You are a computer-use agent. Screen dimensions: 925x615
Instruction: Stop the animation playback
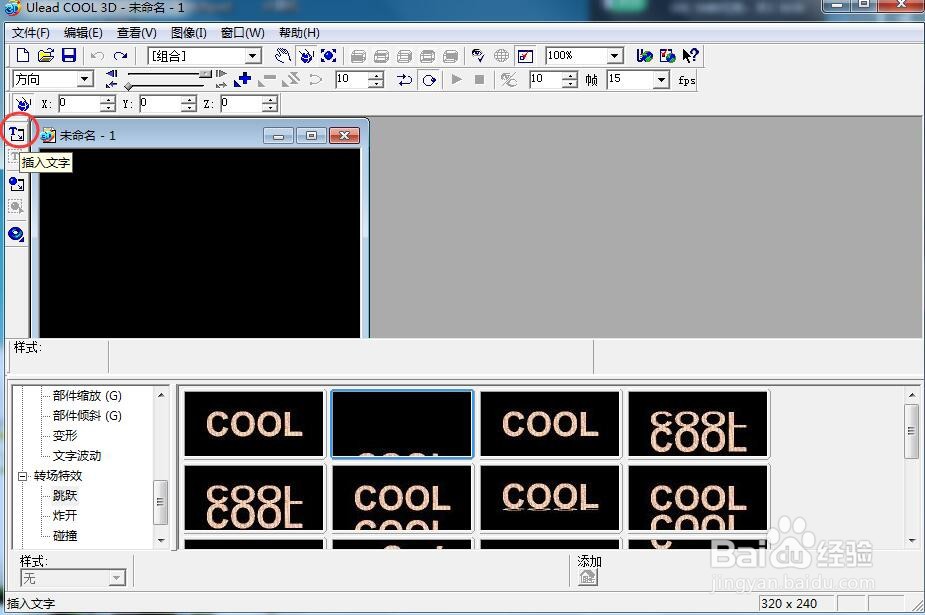tap(479, 80)
